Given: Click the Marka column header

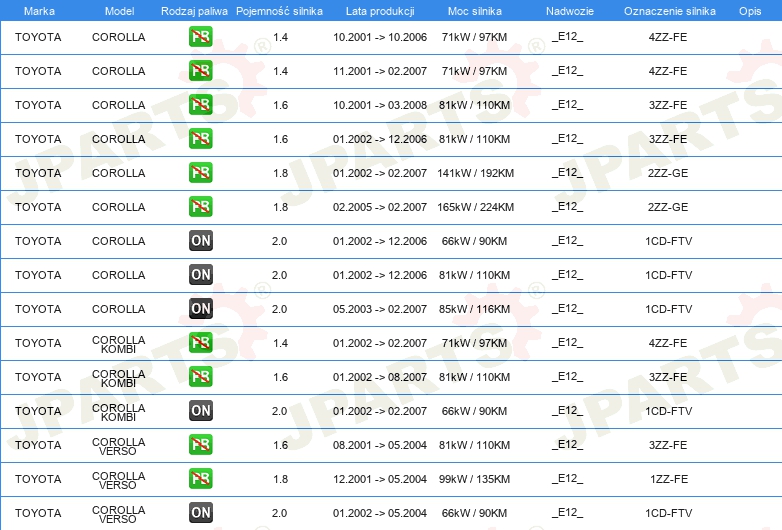Looking at the screenshot, I should [39, 11].
